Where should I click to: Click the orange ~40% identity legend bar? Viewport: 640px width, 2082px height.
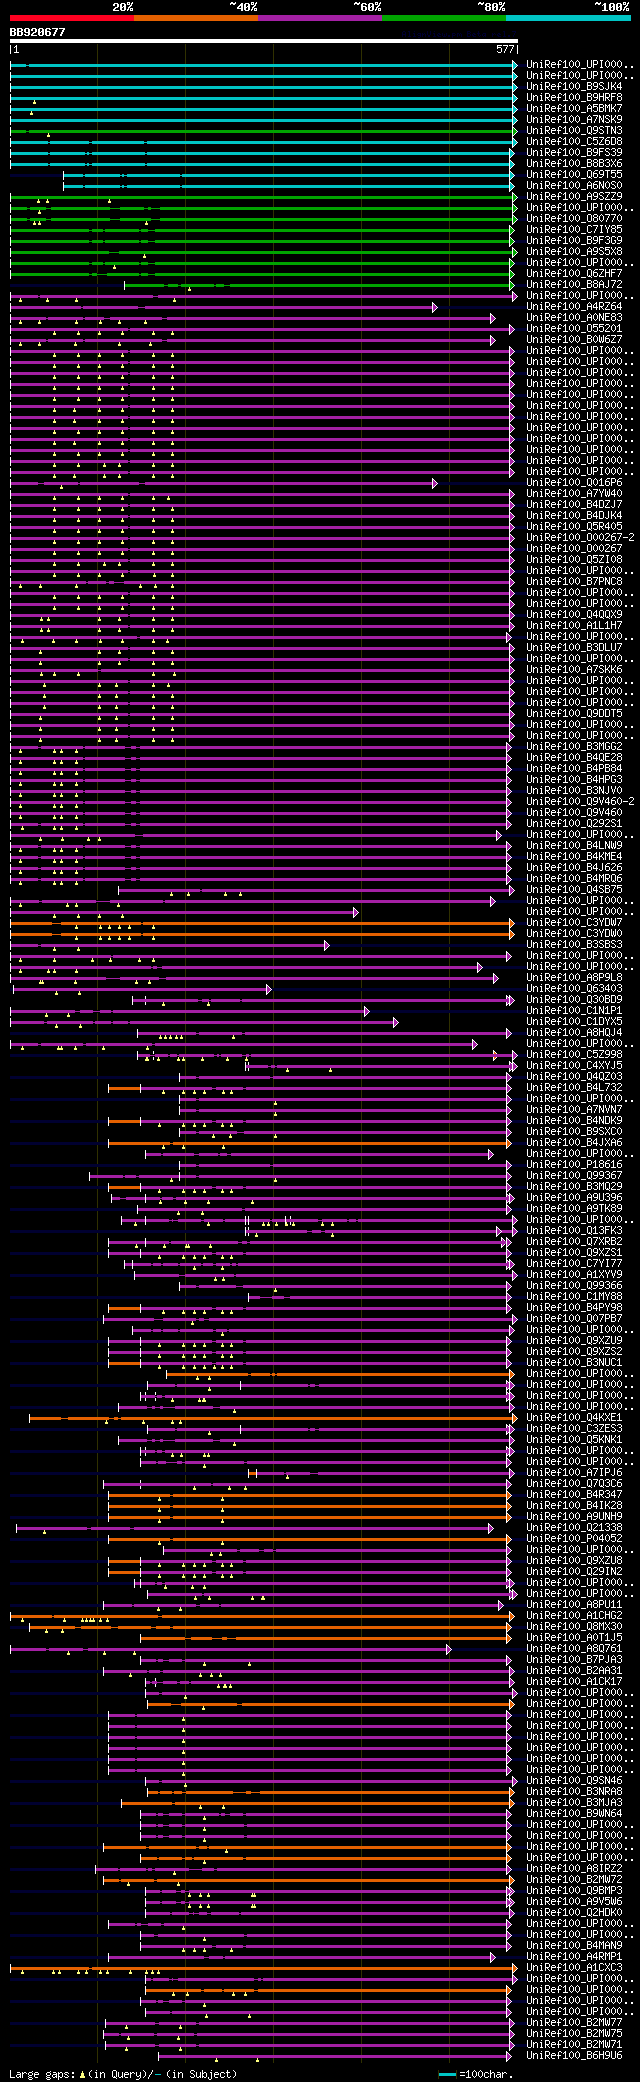(195, 17)
